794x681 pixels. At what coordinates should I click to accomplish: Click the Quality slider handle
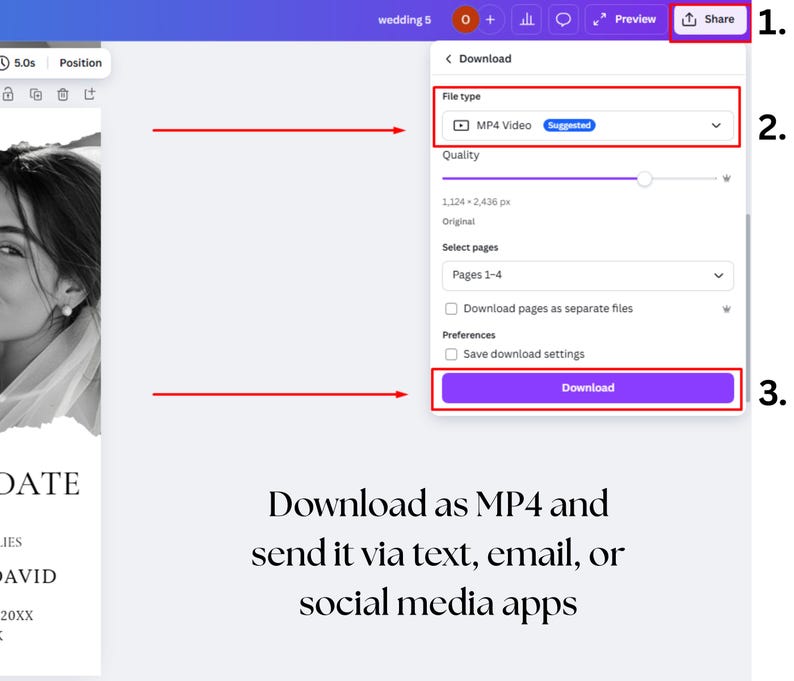(x=644, y=178)
